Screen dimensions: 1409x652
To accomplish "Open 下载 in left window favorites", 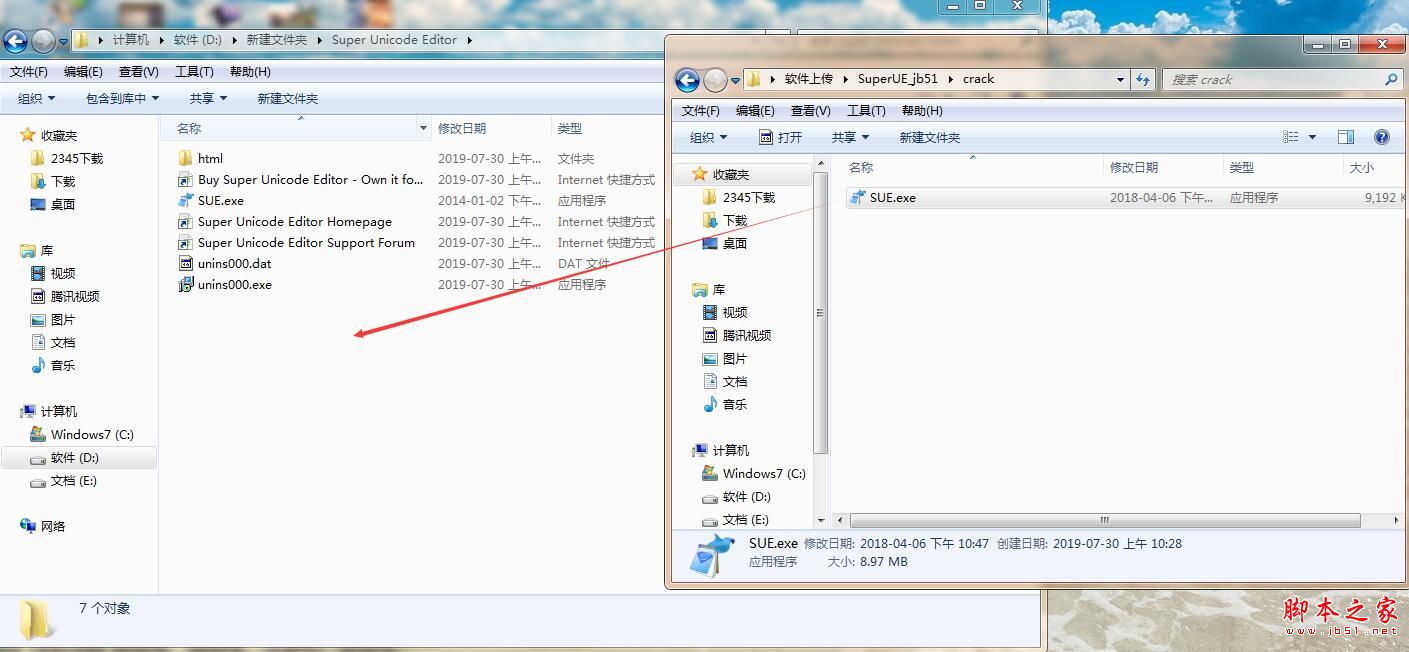I will coord(52,181).
